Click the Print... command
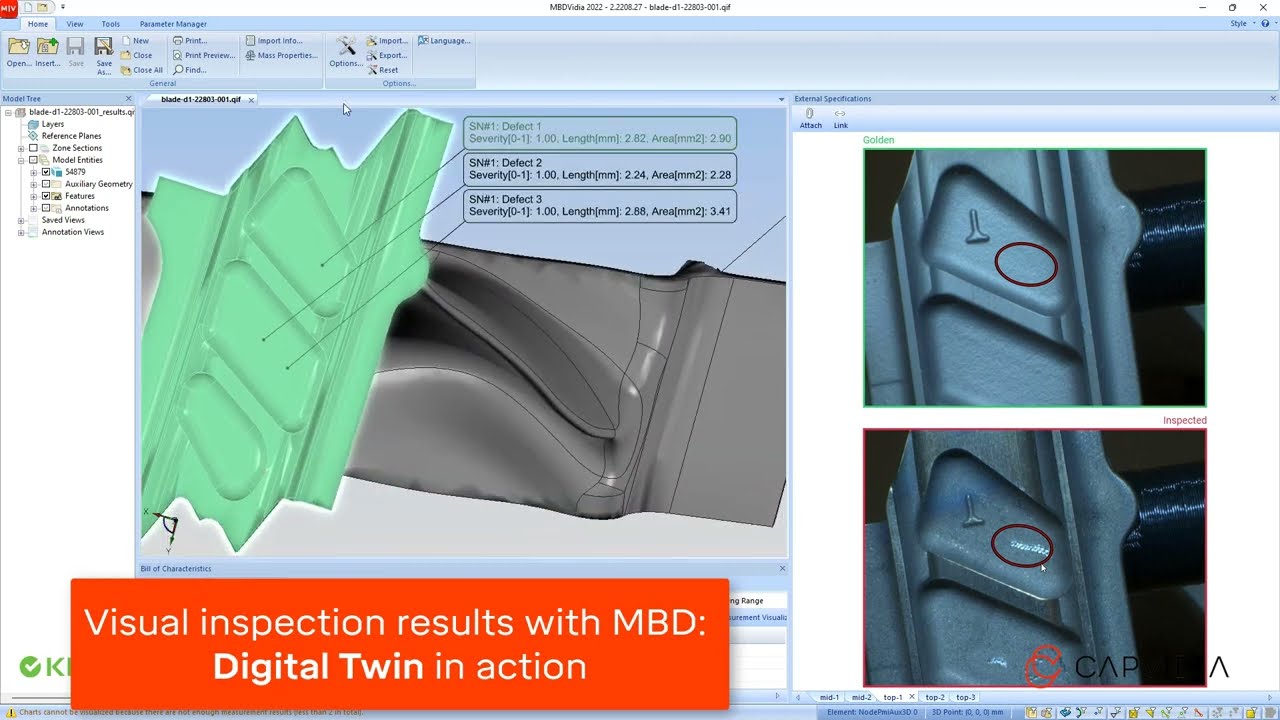Image resolution: width=1280 pixels, height=720 pixels. [190, 41]
